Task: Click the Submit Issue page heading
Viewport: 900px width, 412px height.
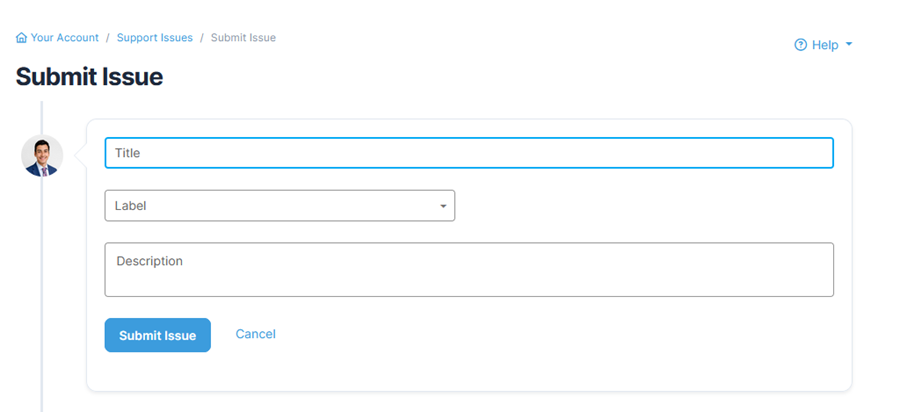Action: (x=90, y=77)
